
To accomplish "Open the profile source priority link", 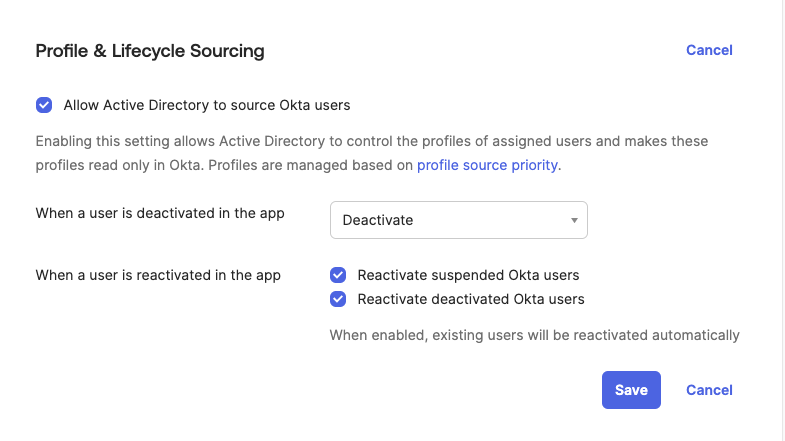I will (x=487, y=165).
